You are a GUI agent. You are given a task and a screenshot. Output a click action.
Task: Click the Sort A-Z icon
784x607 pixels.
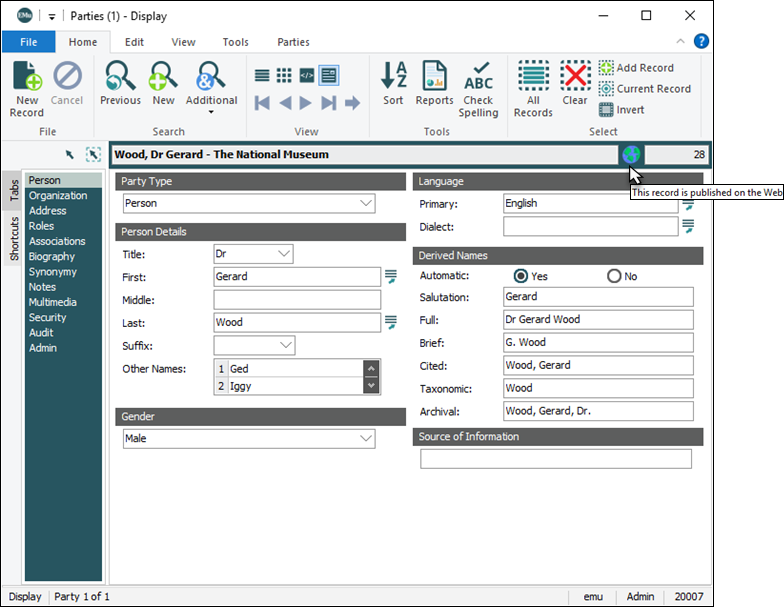(394, 82)
